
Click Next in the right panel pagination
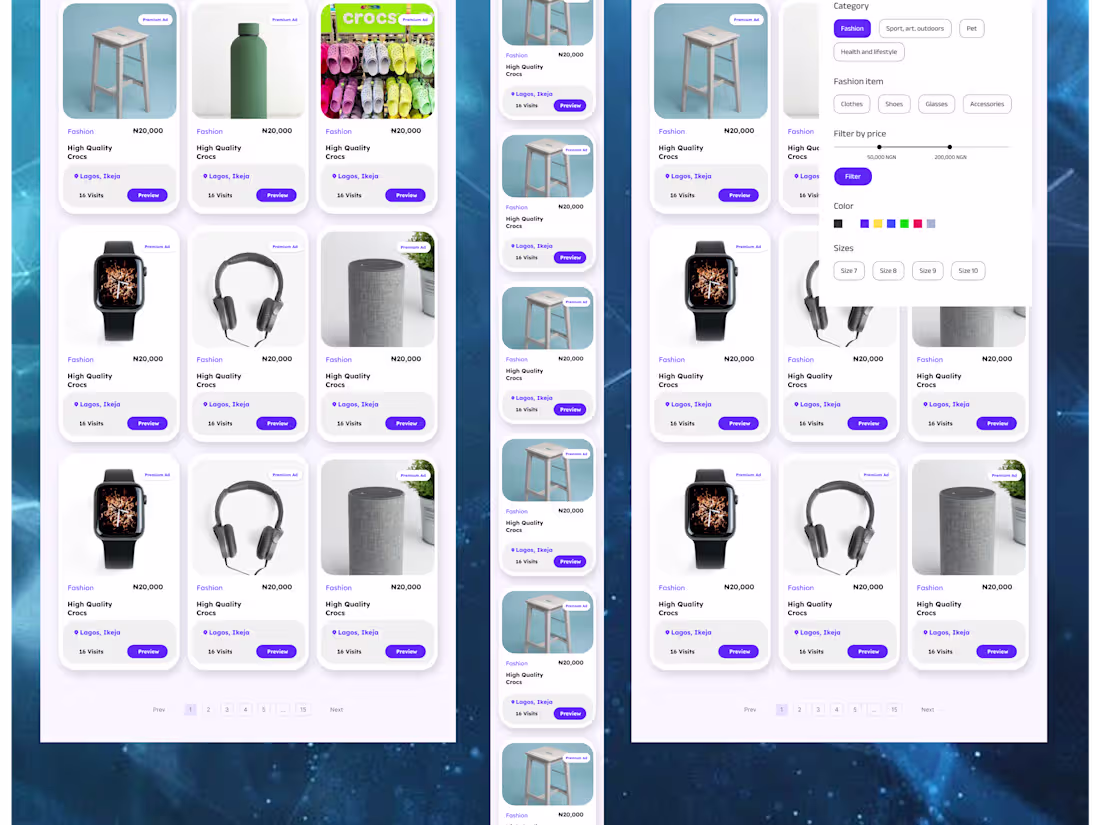(x=927, y=709)
